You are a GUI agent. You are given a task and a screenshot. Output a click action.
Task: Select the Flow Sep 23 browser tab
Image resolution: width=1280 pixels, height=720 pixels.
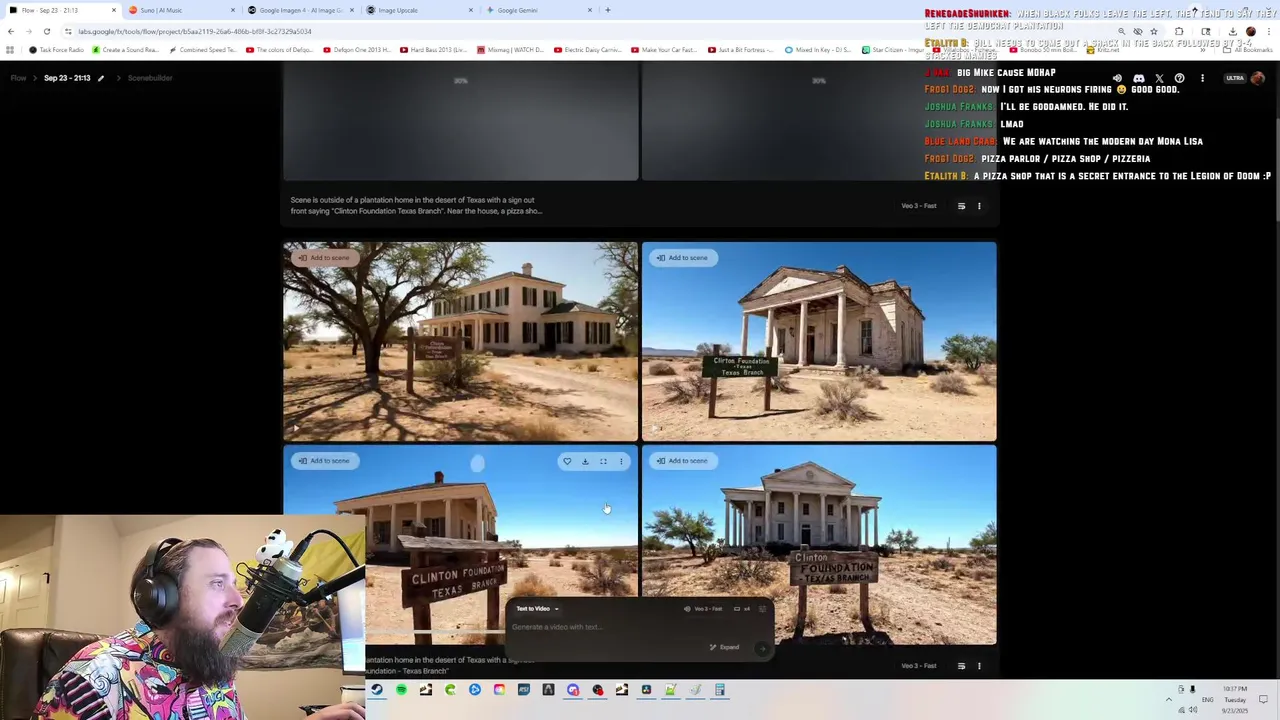click(60, 10)
